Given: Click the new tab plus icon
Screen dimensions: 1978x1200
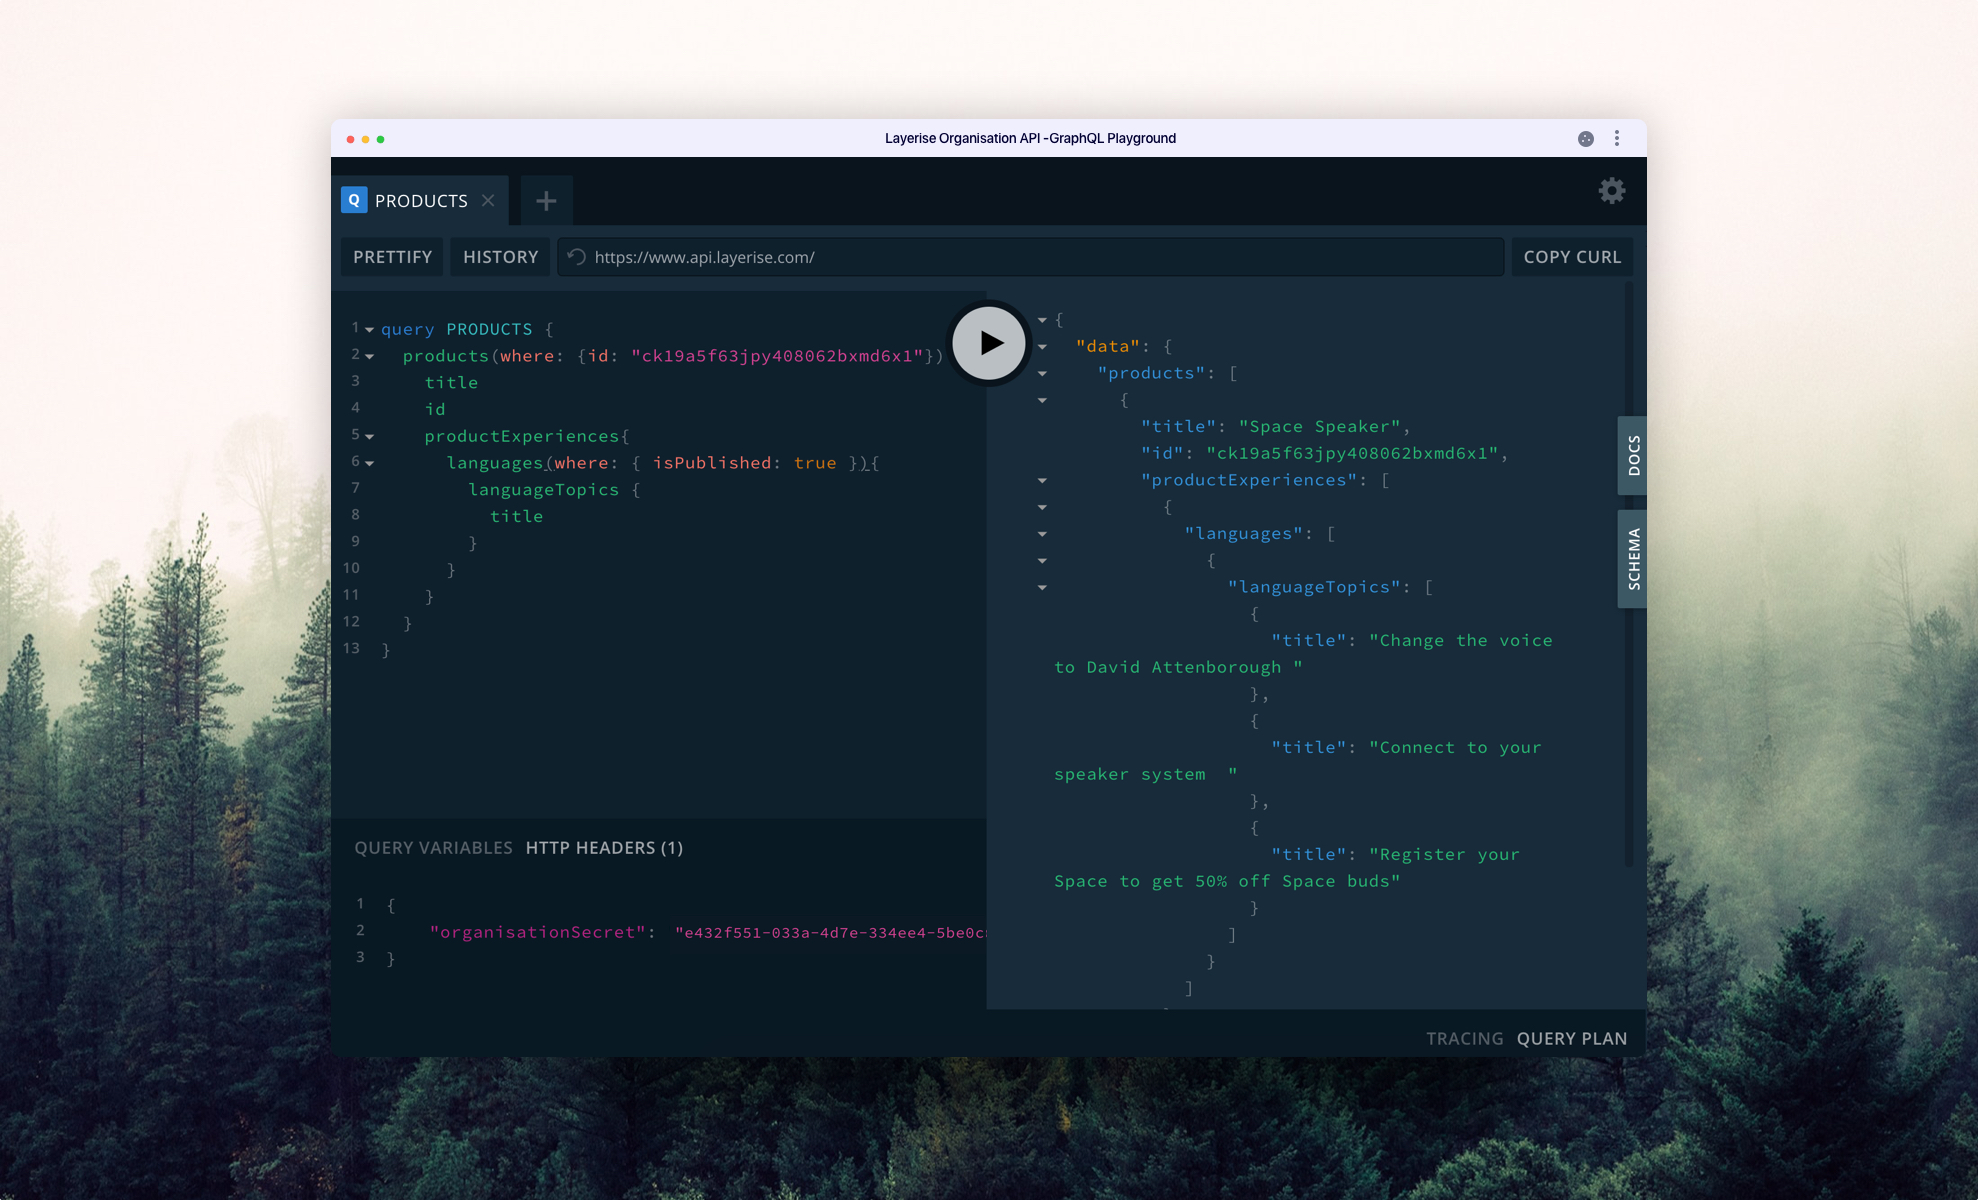Looking at the screenshot, I should tap(547, 199).
